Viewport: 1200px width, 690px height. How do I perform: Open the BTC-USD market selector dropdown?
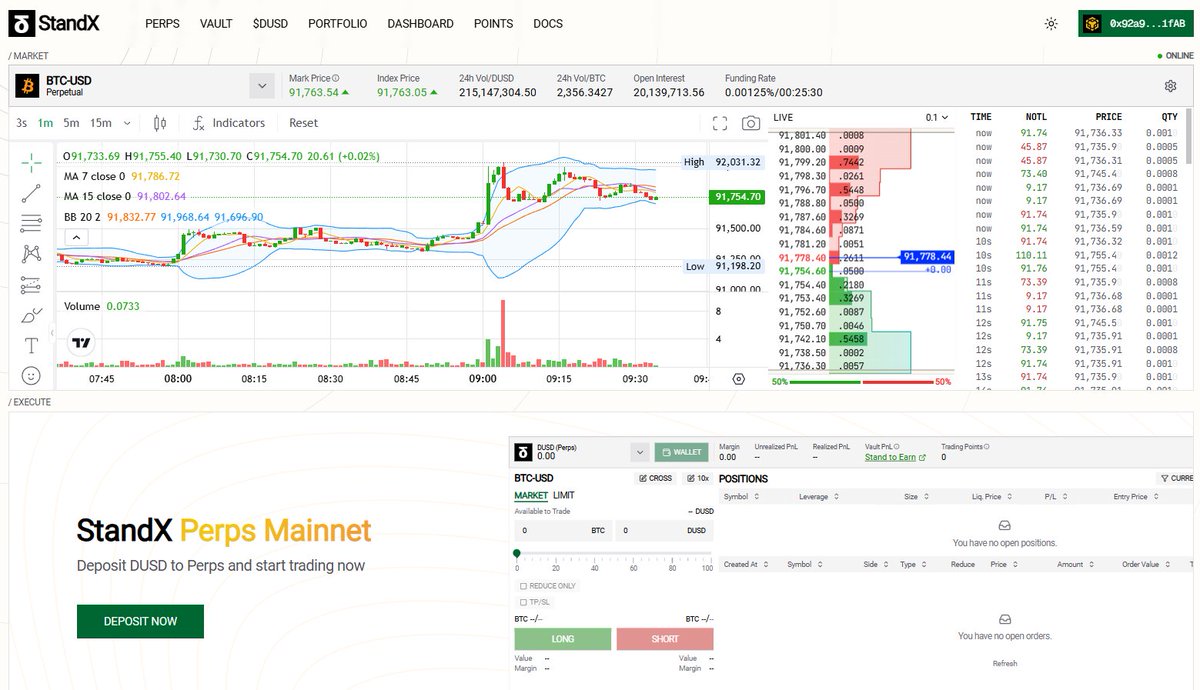coord(262,85)
